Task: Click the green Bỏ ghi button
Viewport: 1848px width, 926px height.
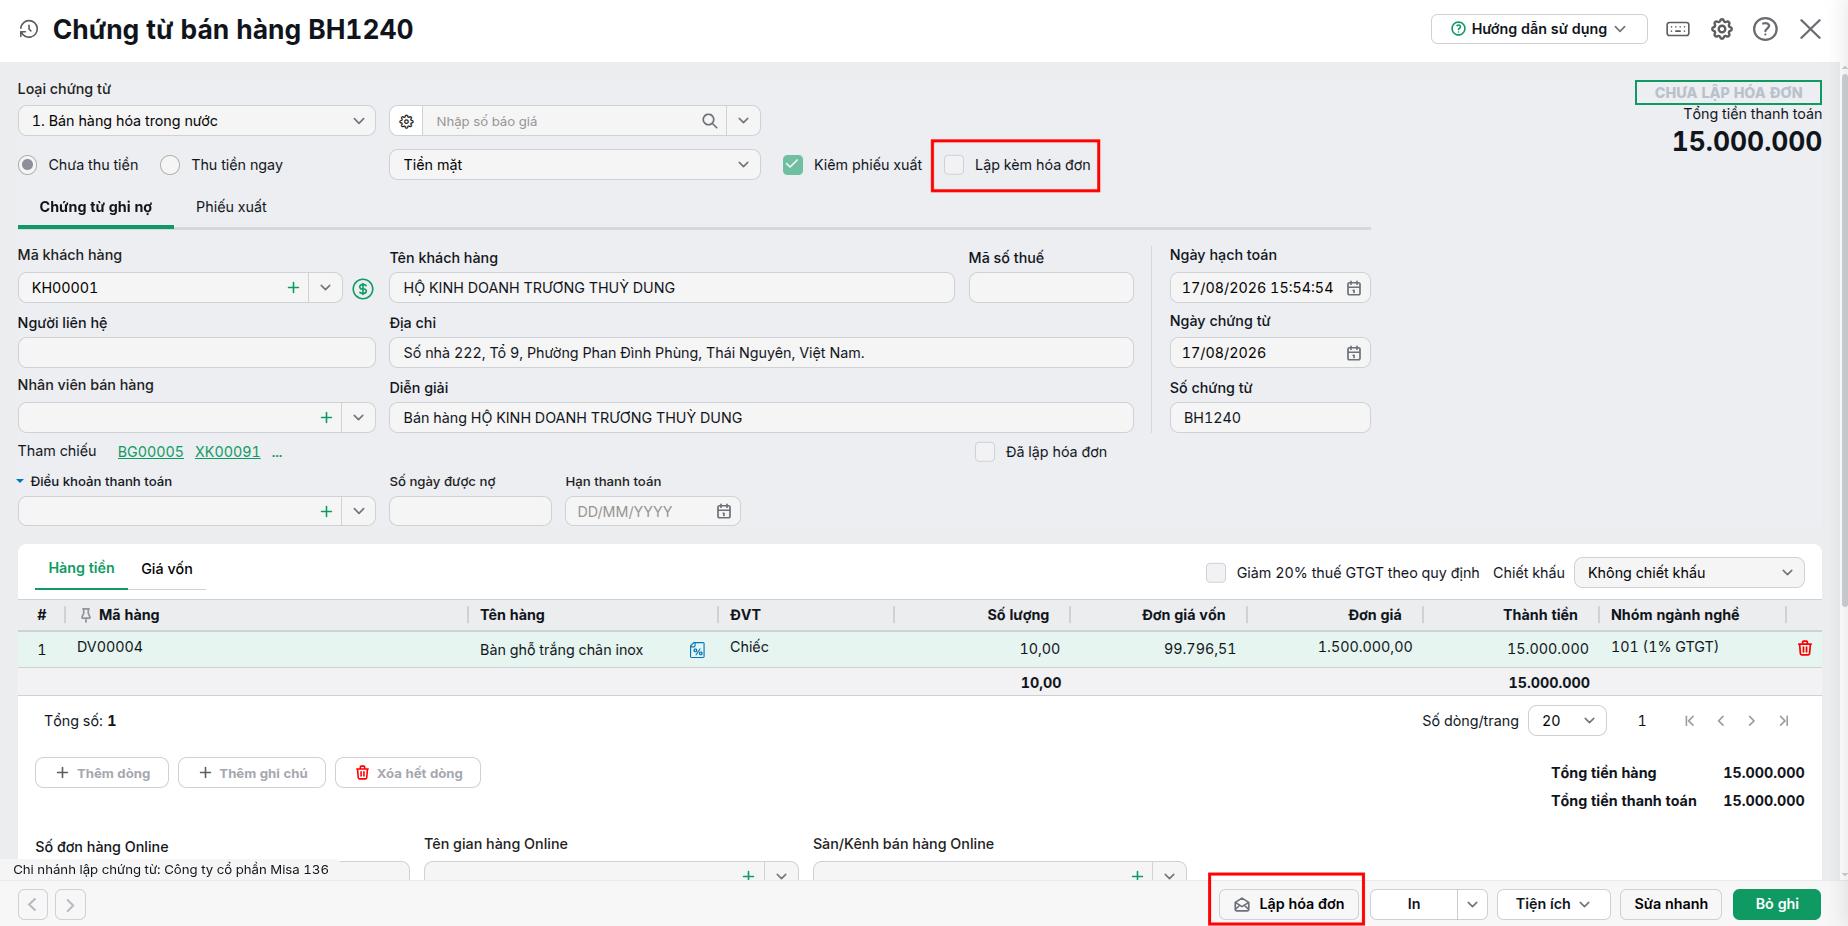Action: [x=1777, y=905]
